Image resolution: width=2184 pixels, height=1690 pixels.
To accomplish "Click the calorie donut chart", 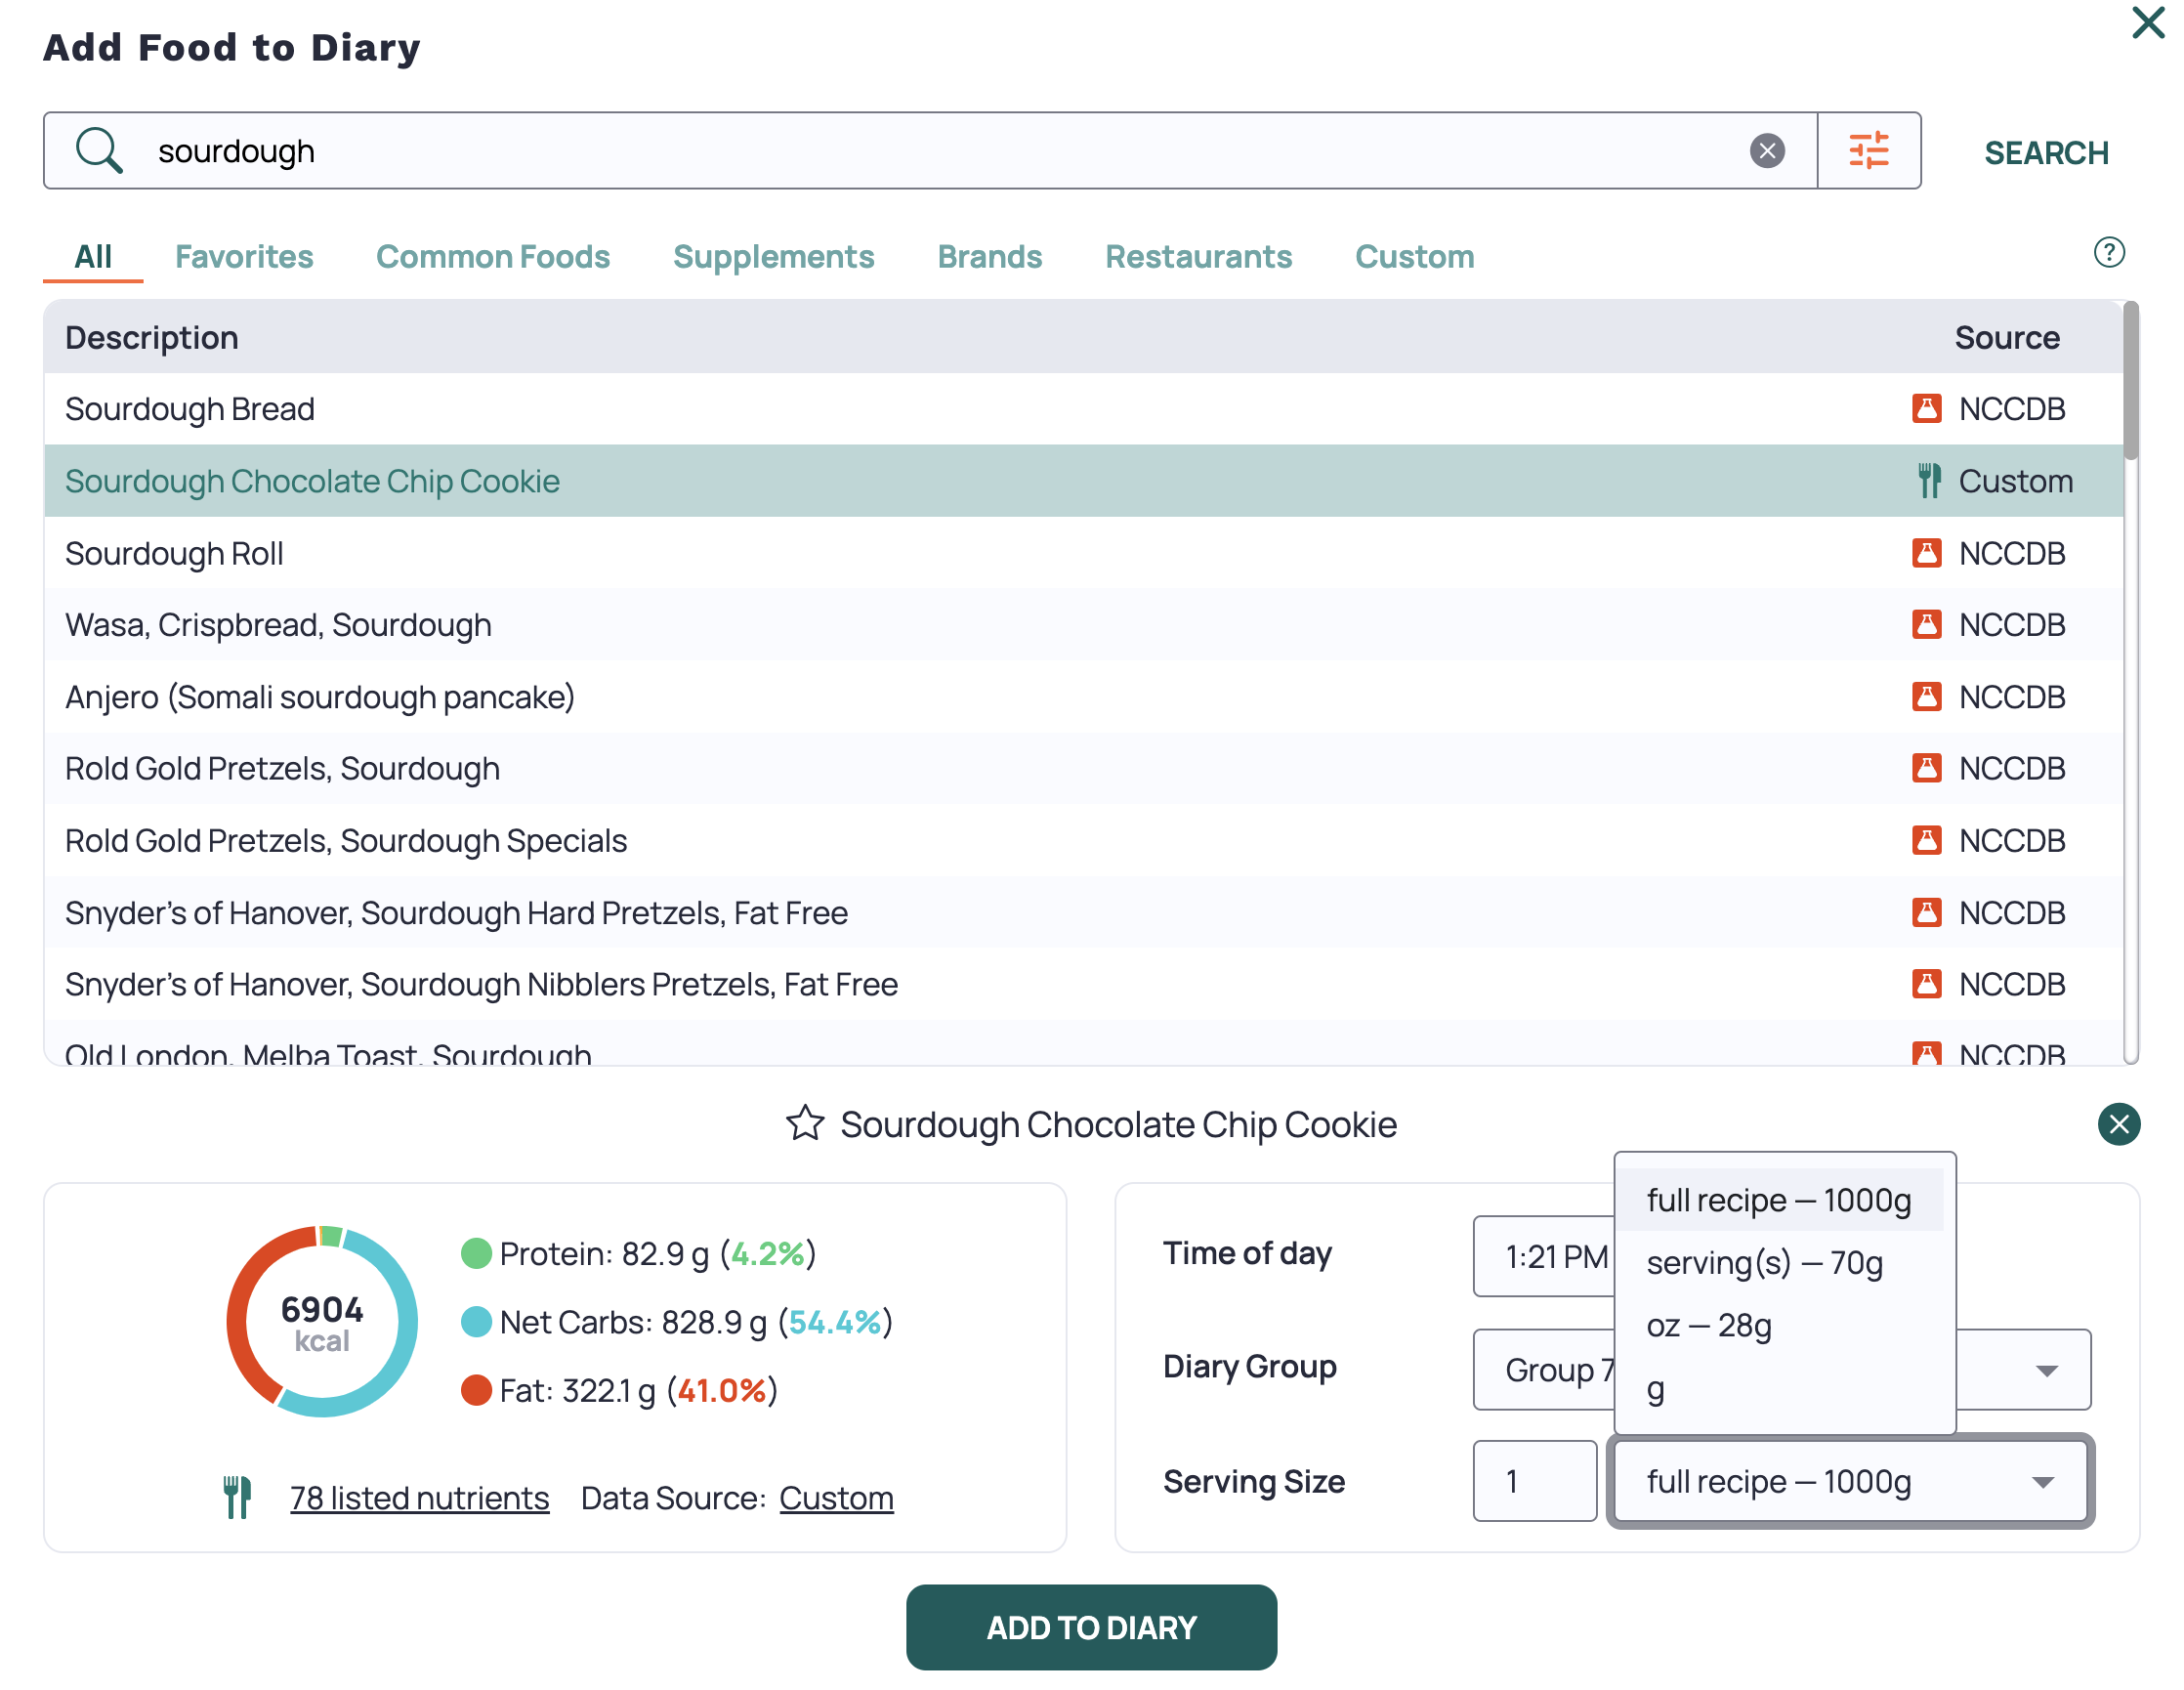I will click(x=322, y=1322).
